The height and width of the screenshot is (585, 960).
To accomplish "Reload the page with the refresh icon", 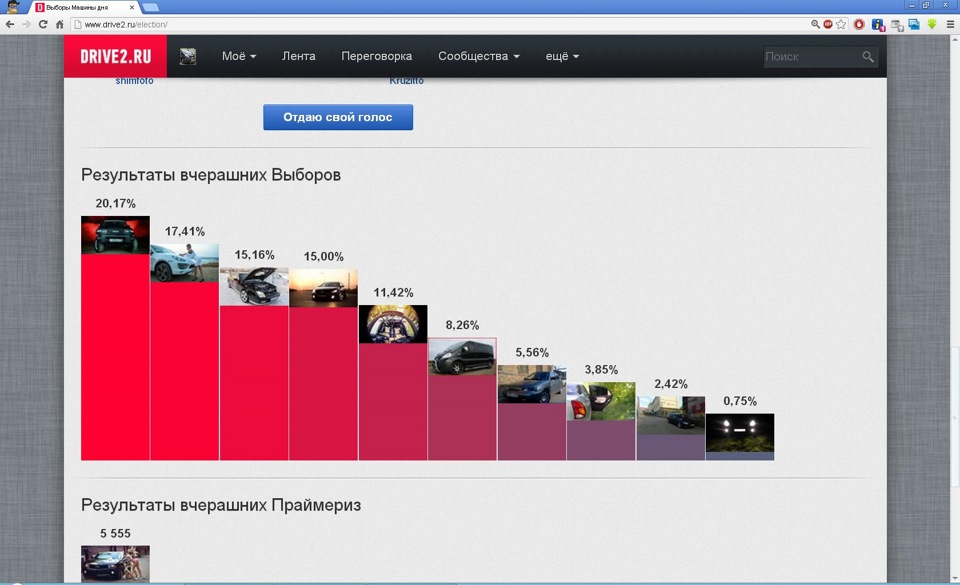I will click(43, 24).
